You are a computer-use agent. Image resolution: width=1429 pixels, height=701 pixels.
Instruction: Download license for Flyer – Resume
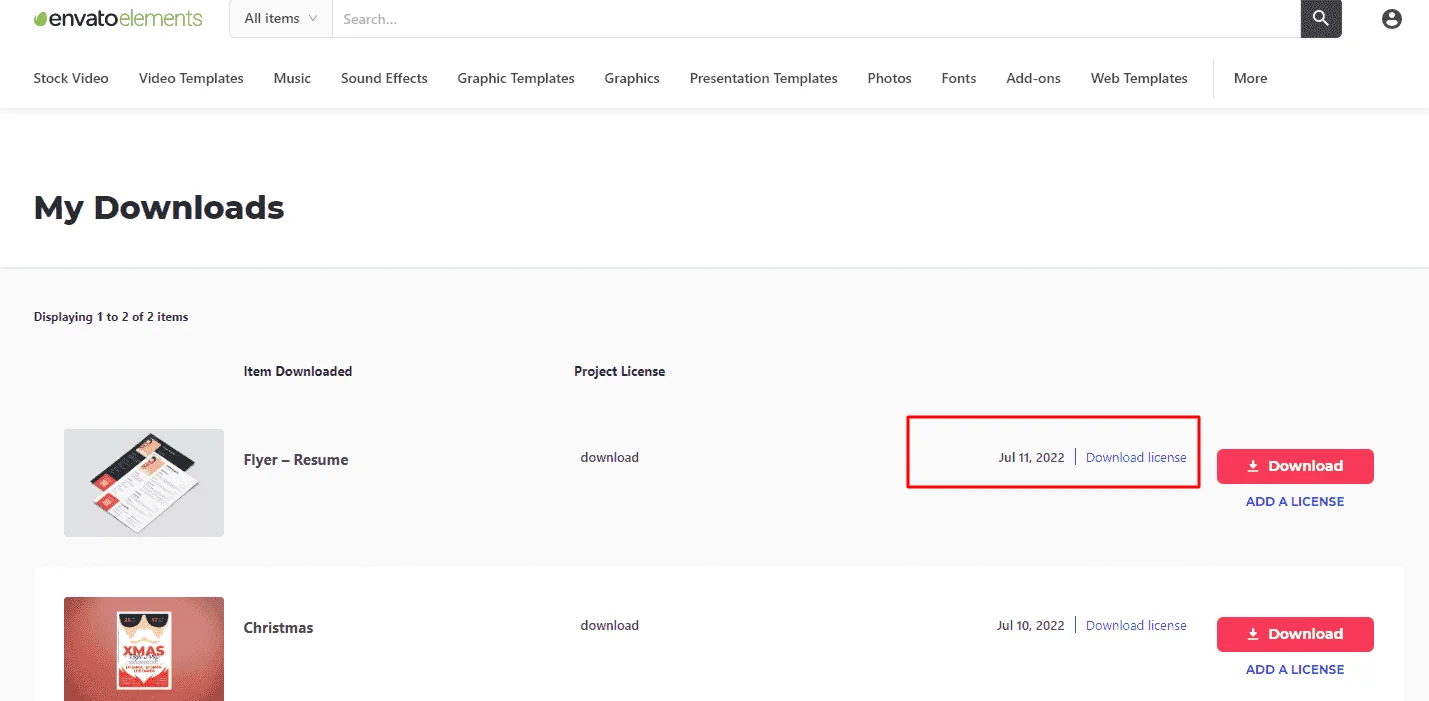coord(1136,457)
